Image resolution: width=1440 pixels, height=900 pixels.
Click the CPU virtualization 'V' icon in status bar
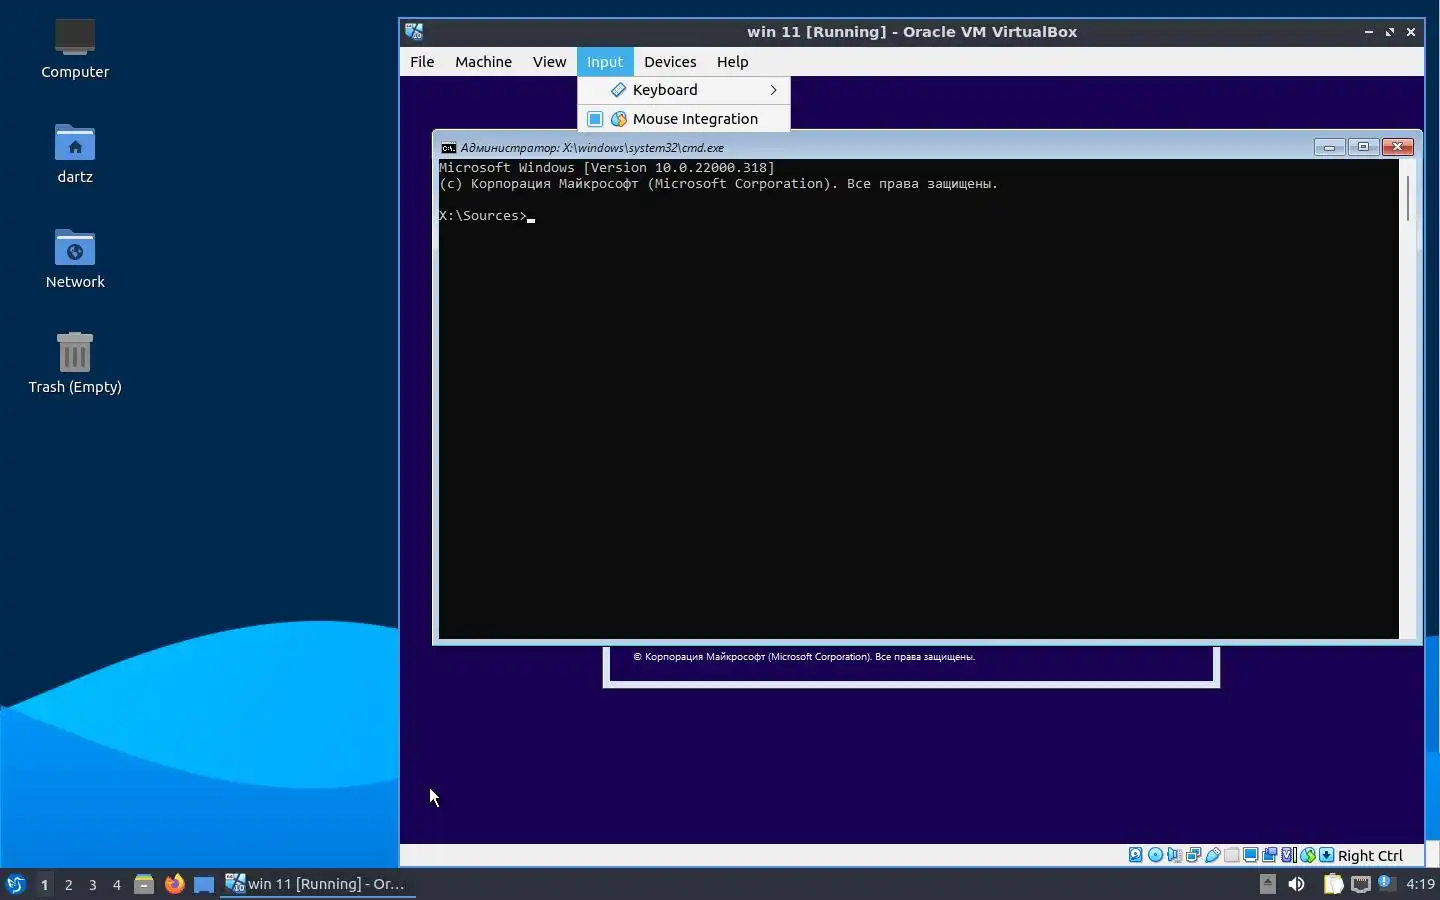tap(1289, 855)
